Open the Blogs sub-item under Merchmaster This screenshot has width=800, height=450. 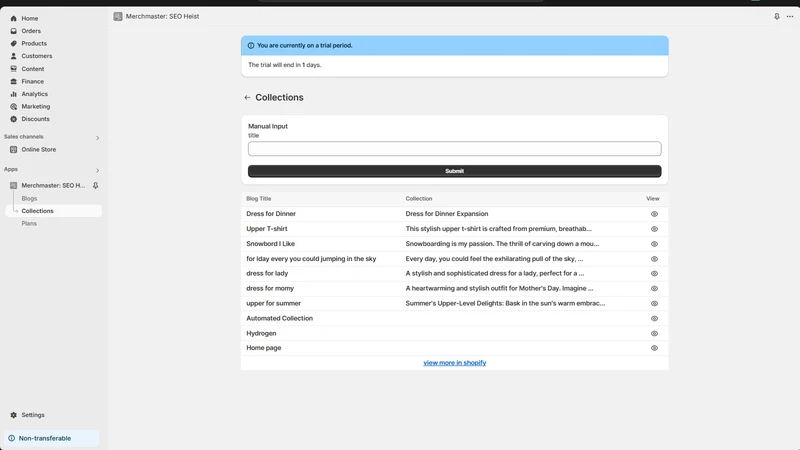(29, 198)
